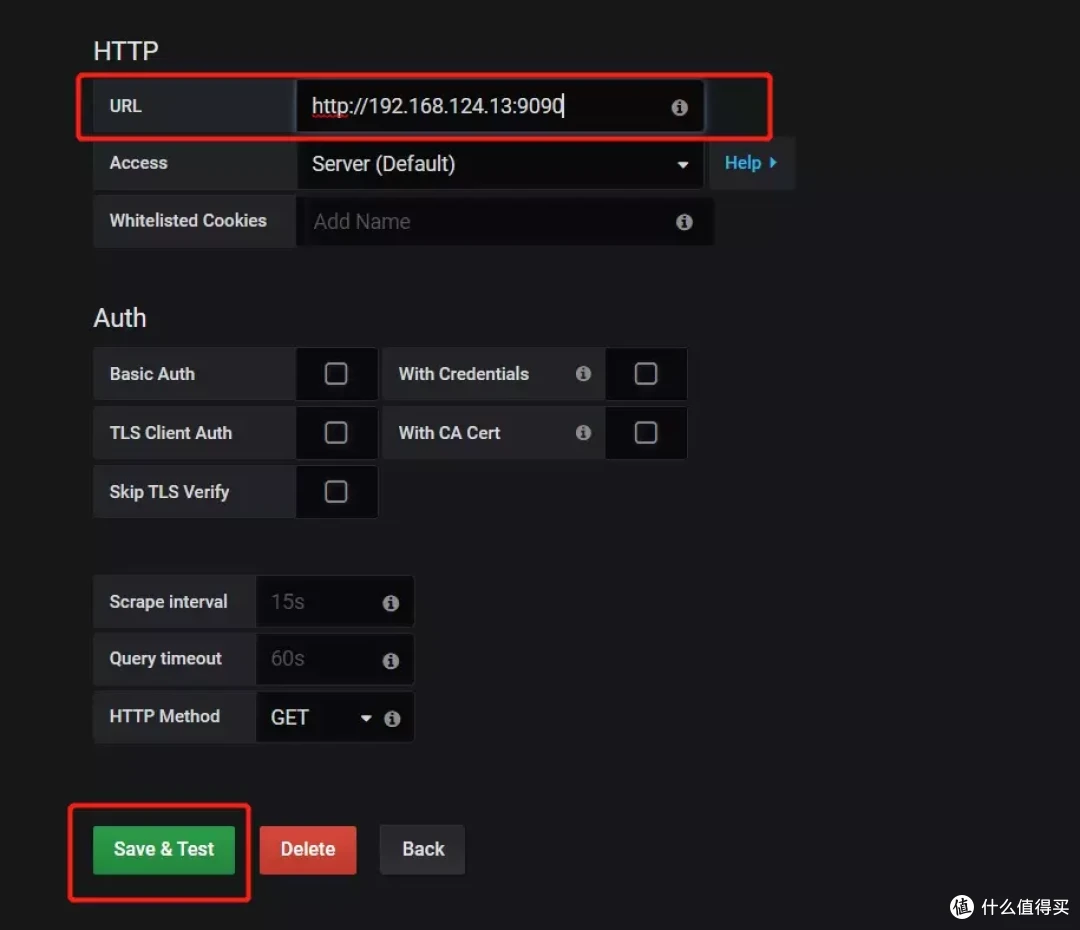
Task: Click the With CA Cert info icon
Action: point(583,433)
